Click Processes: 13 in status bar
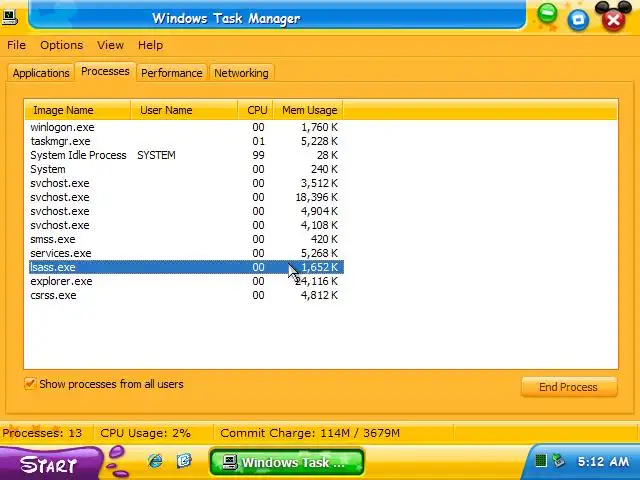Viewport: 640px width, 480px height. click(42, 433)
